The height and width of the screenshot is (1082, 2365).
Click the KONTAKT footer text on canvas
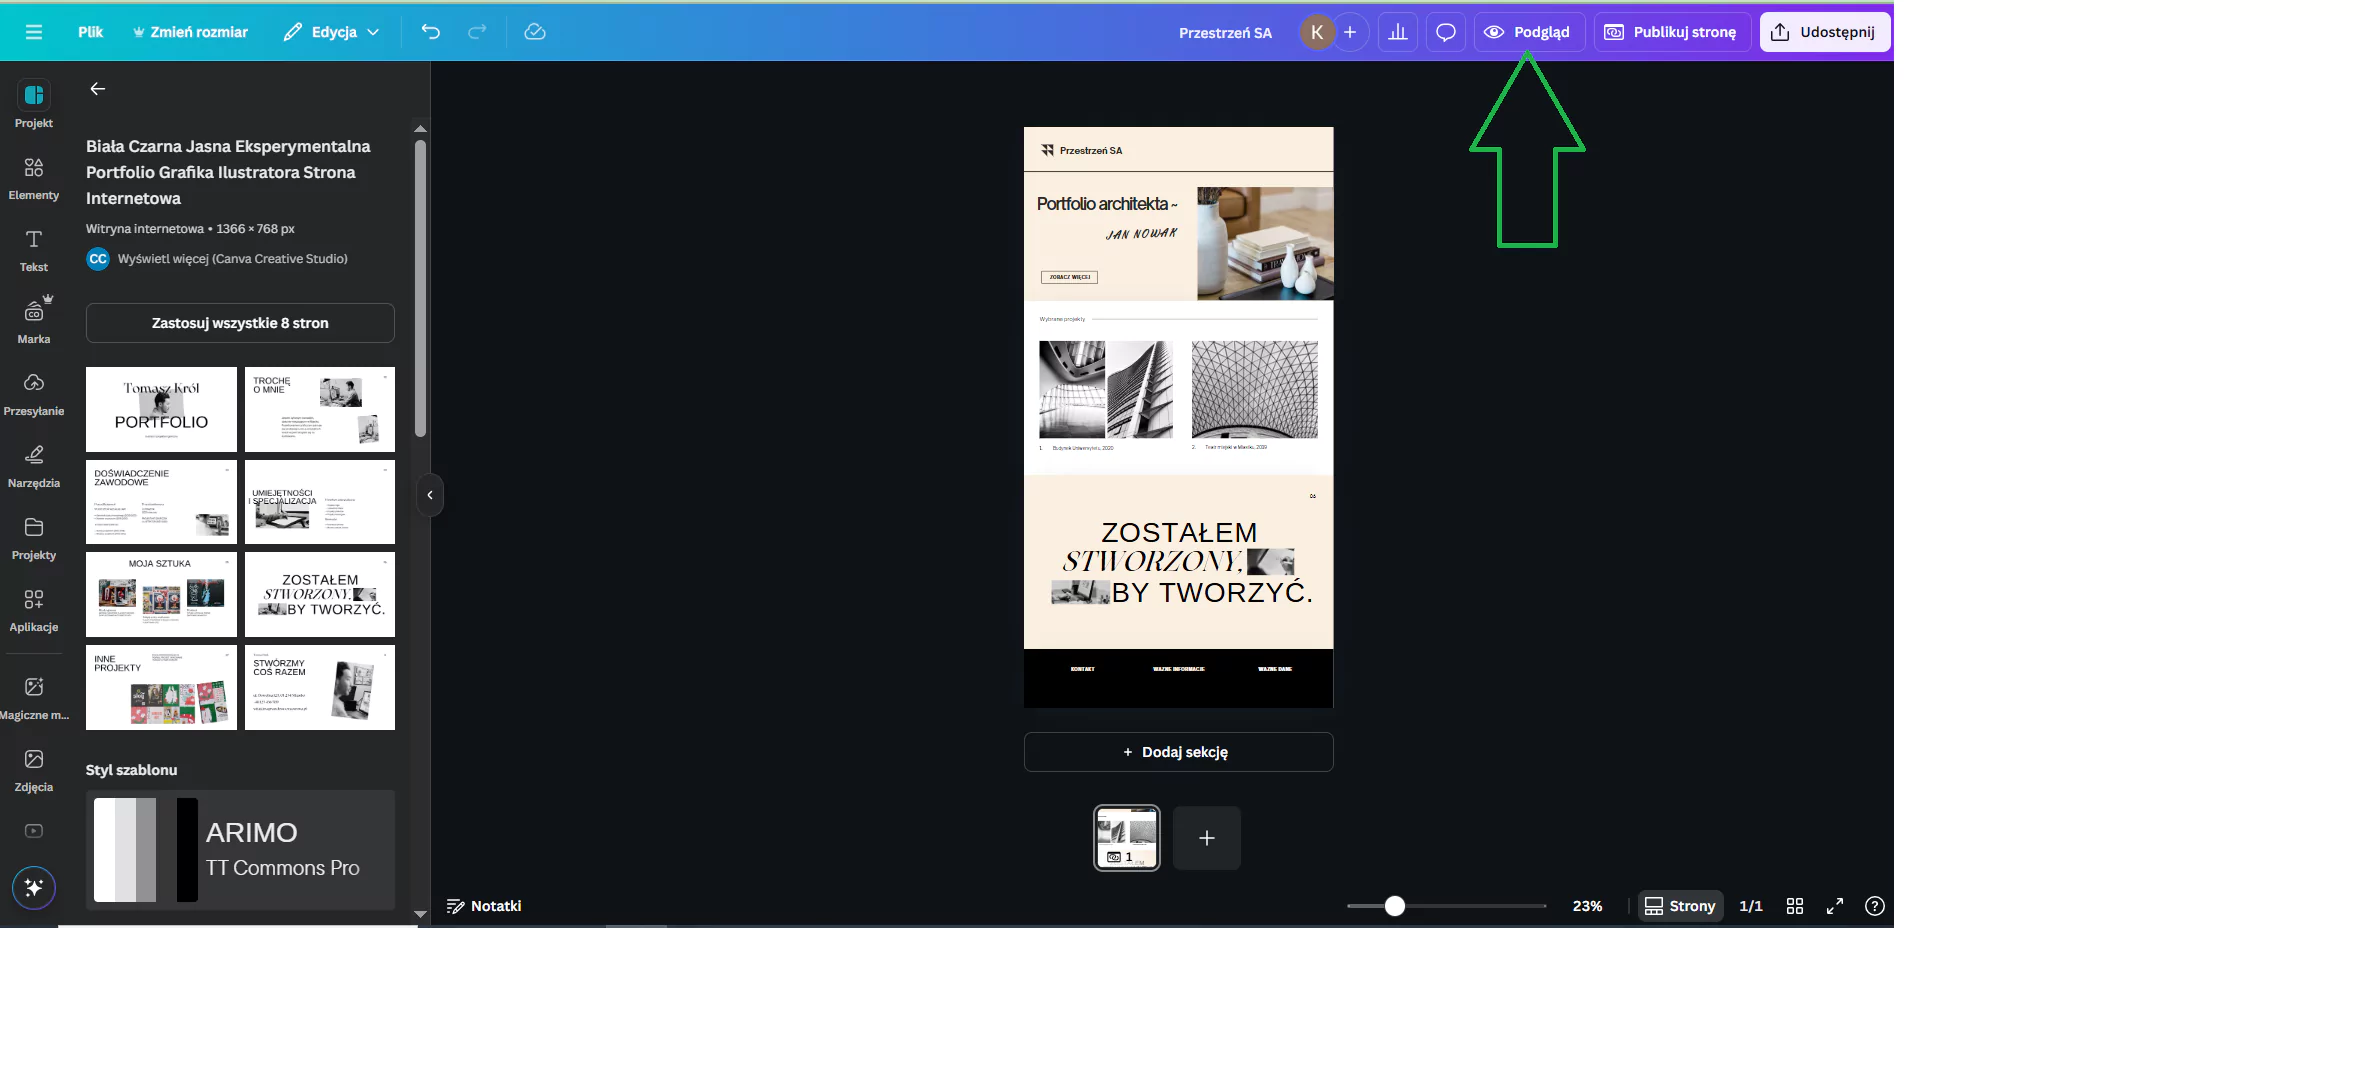tap(1082, 669)
